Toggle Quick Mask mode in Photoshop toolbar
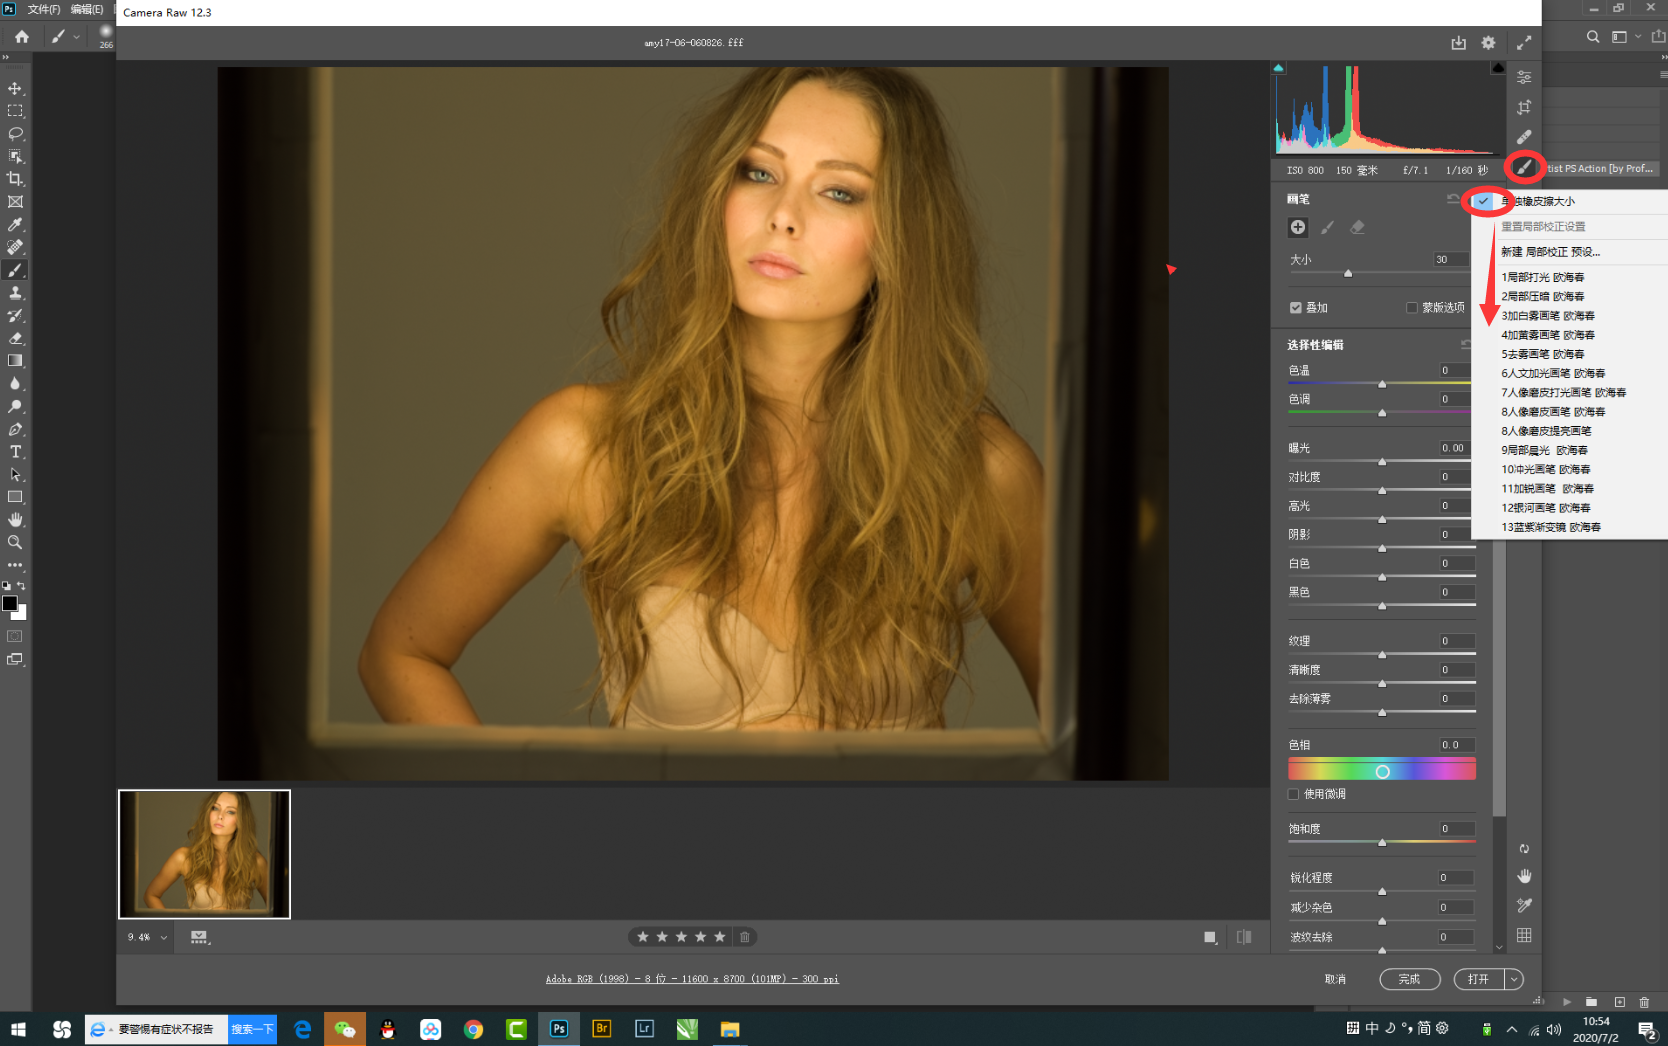Screen dimensions: 1668x1046 point(15,636)
